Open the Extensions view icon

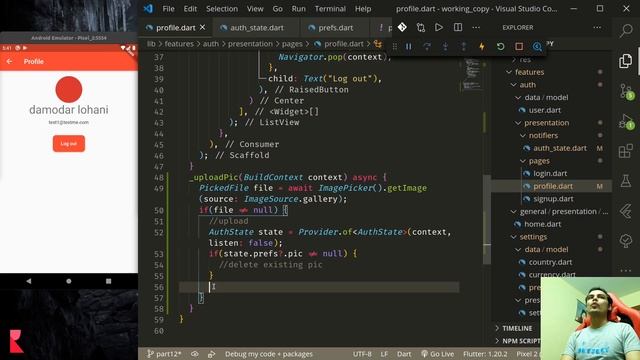coord(626,151)
